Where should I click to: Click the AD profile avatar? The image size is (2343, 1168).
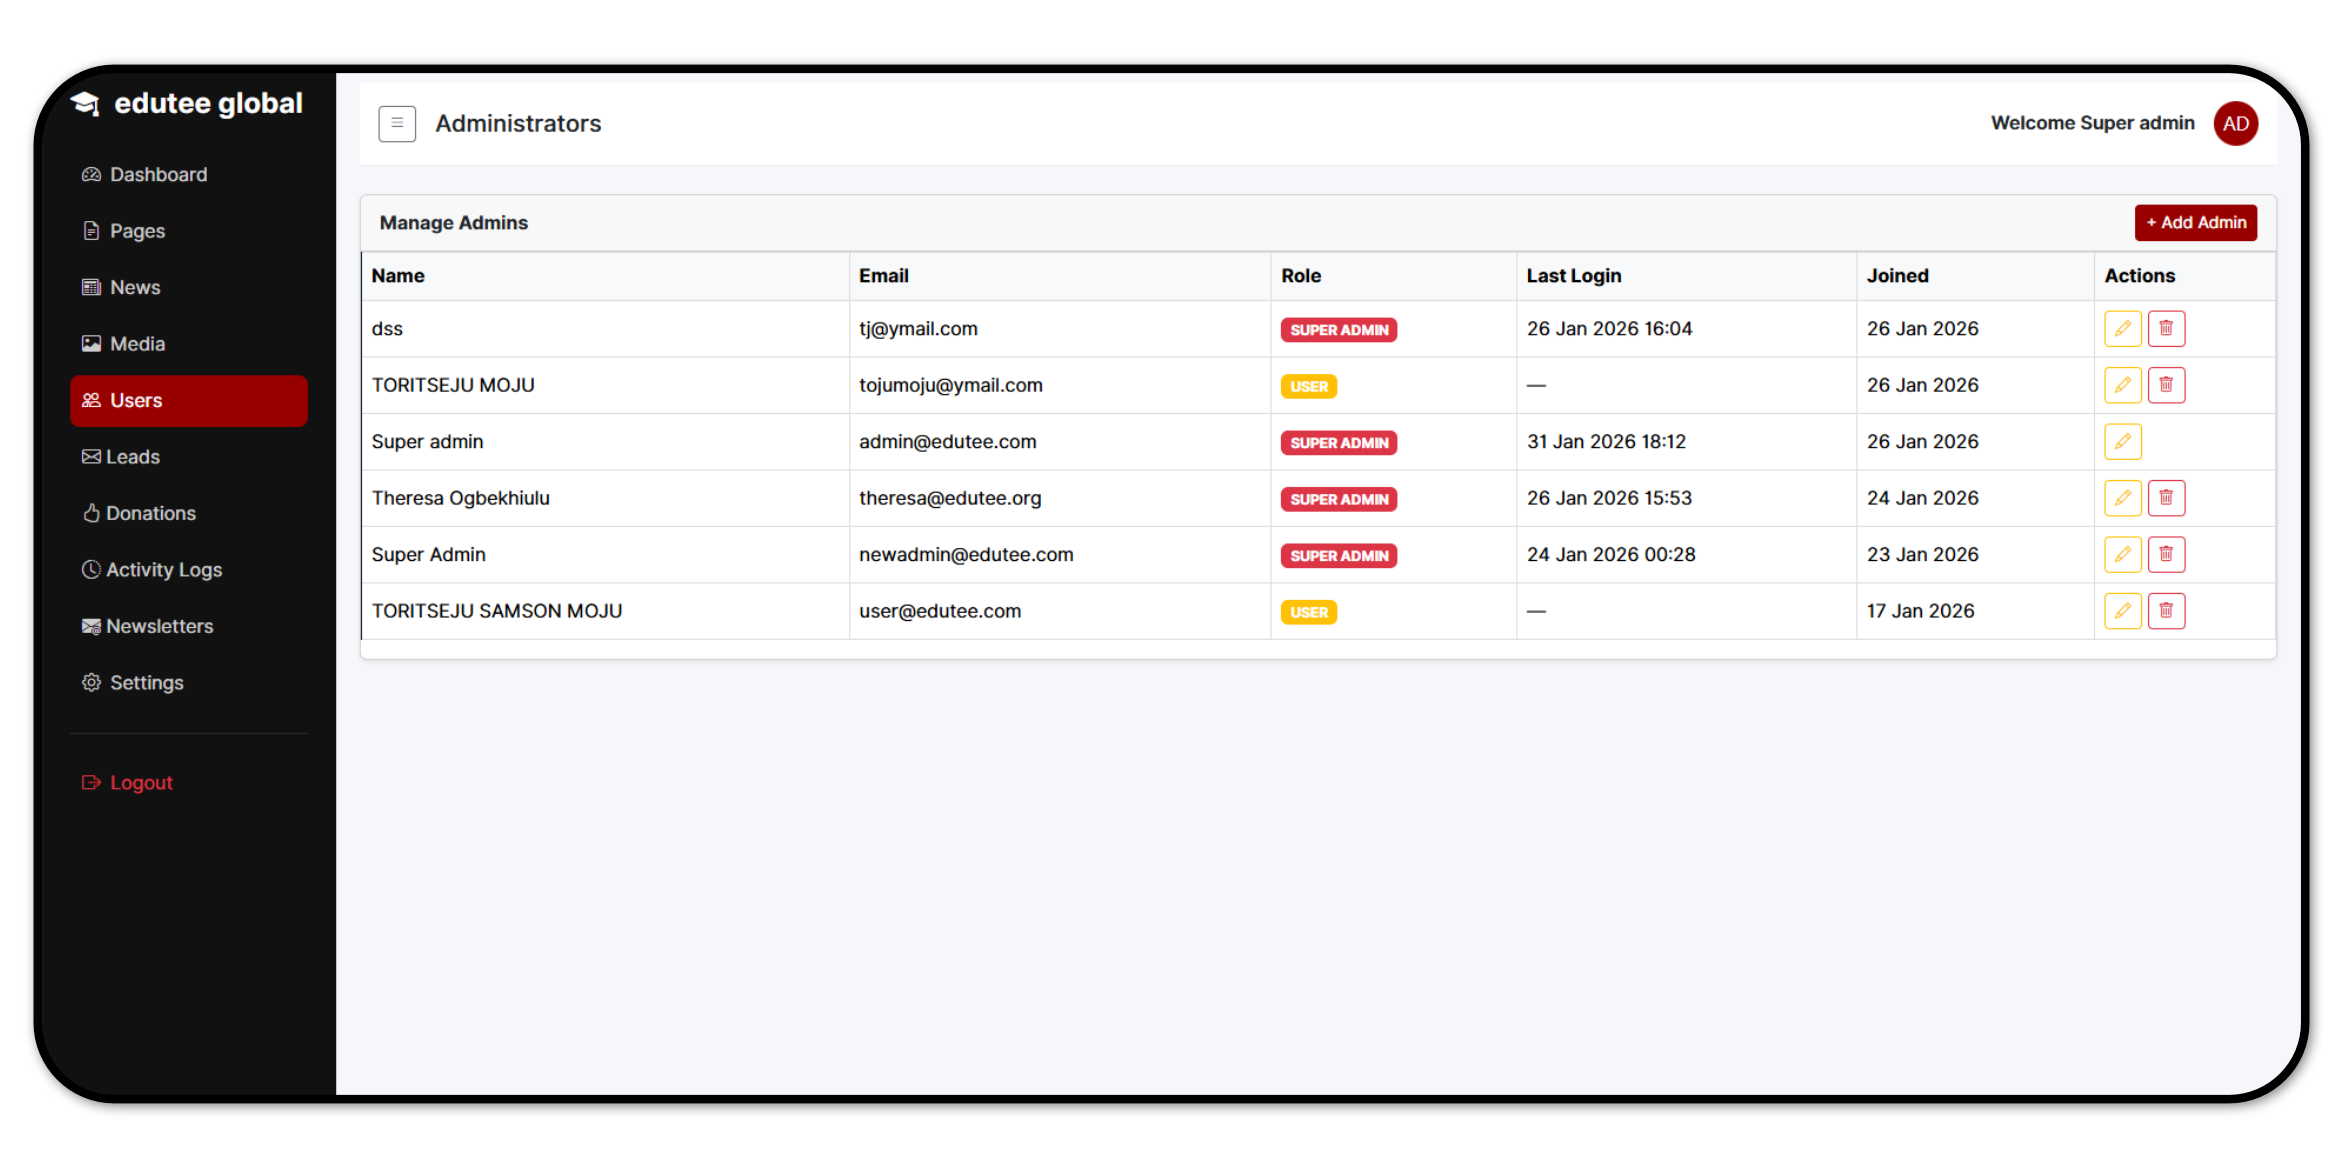point(2235,123)
